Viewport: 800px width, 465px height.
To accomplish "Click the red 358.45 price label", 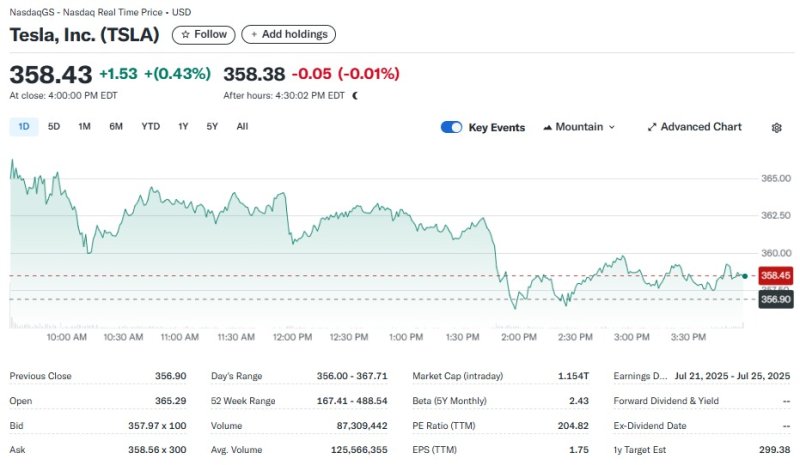I will click(x=776, y=275).
